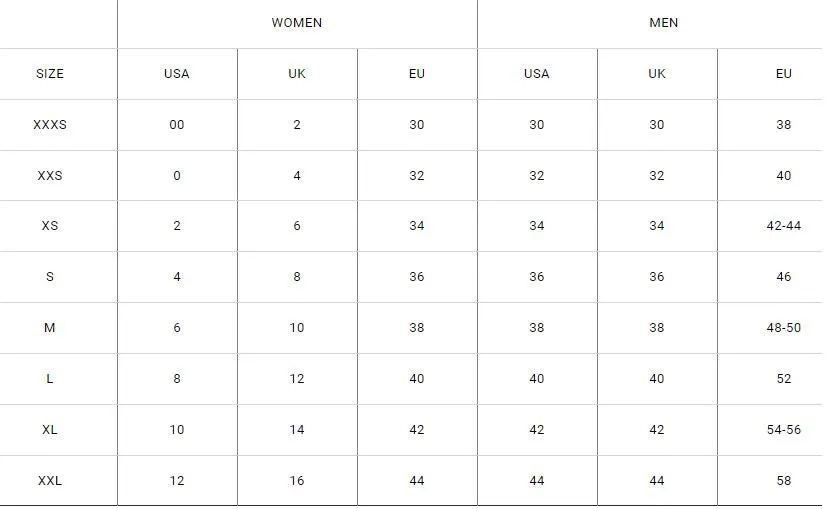Select the SIZE column header
826x509 pixels.
pyautogui.click(x=50, y=74)
